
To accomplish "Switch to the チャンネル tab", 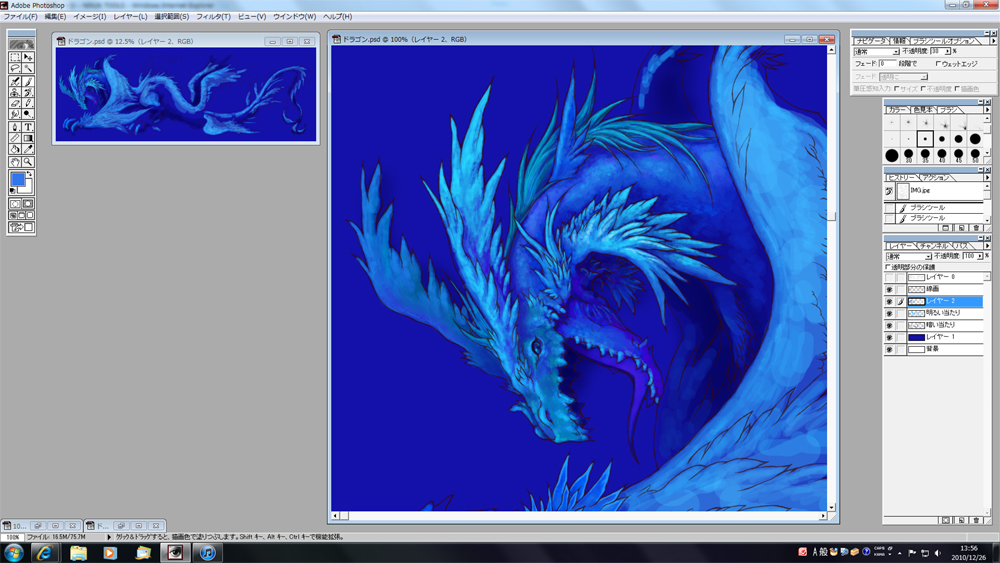I will 933,245.
